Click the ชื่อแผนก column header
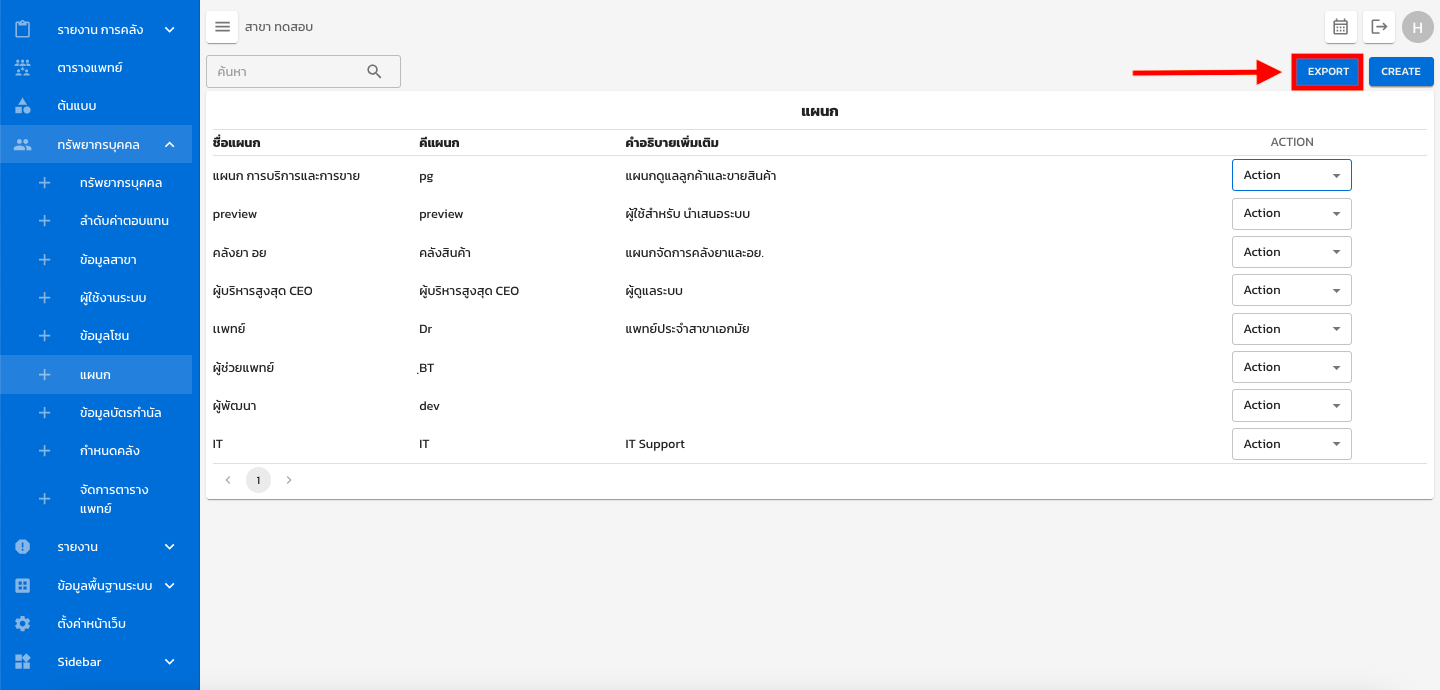Viewport: 1440px width, 690px height. (x=237, y=142)
